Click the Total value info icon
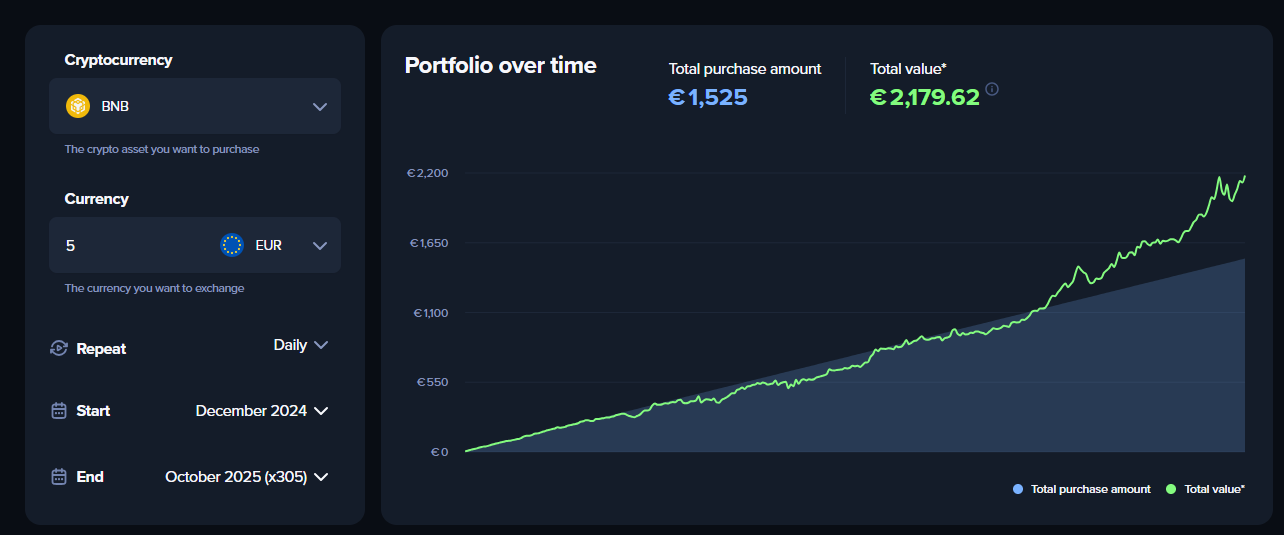Image resolution: width=1284 pixels, height=535 pixels. tap(992, 89)
